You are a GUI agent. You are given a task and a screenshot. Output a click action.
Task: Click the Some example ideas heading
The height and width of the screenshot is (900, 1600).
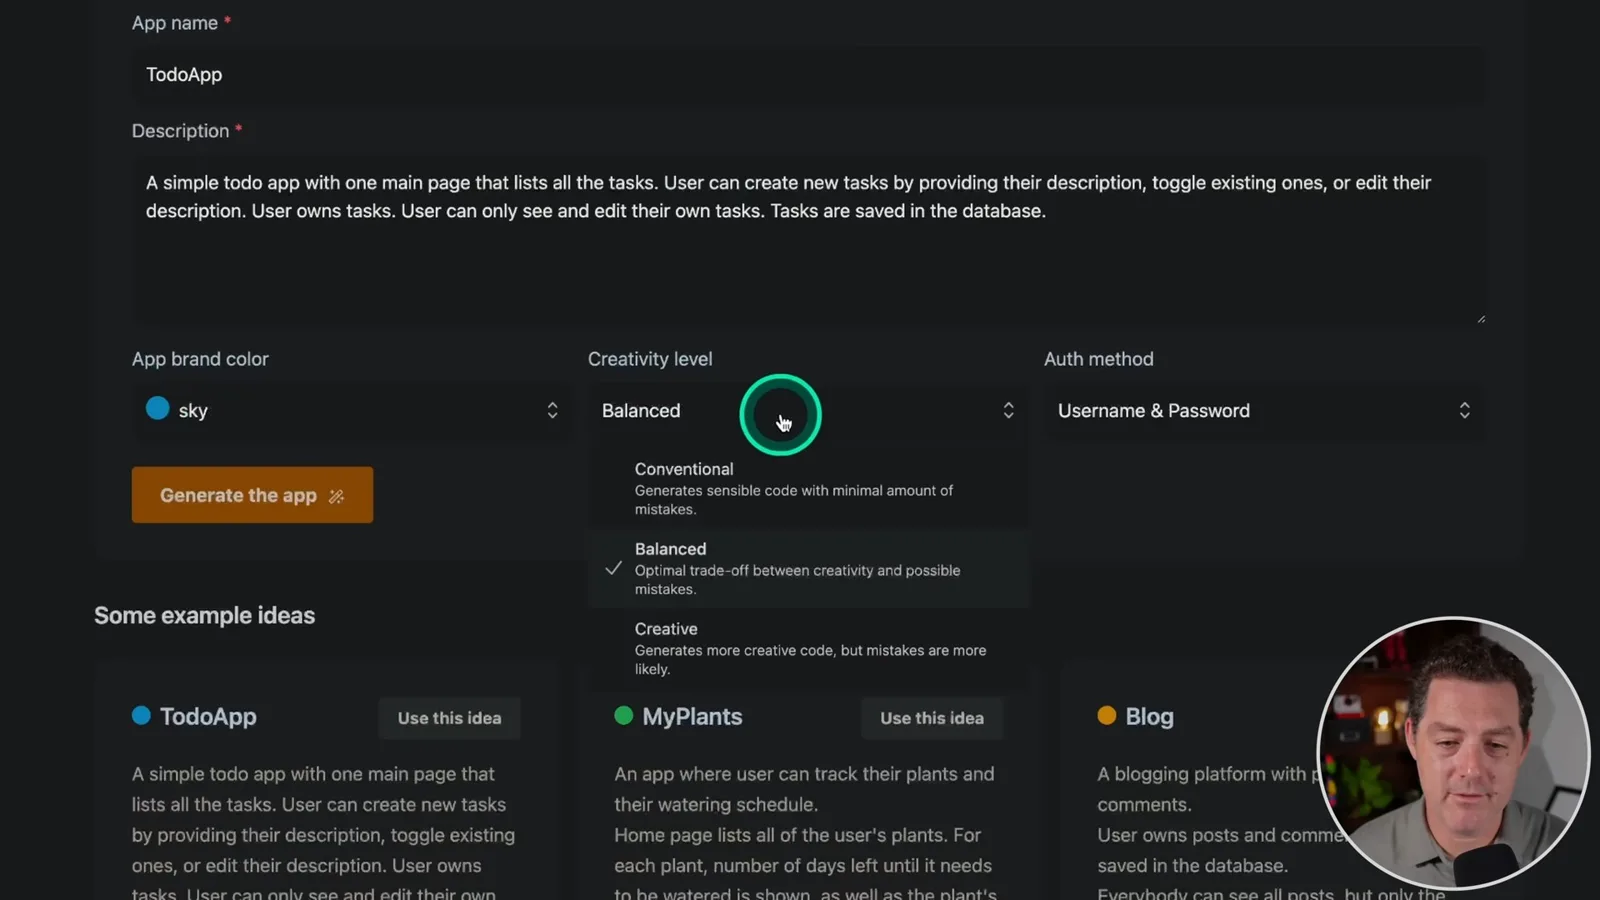(204, 615)
